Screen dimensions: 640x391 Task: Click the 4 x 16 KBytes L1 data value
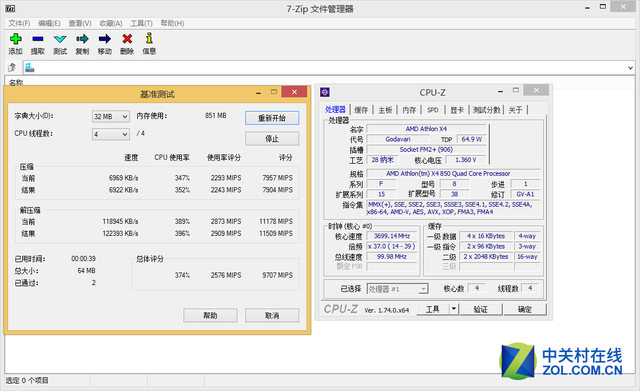coord(486,236)
